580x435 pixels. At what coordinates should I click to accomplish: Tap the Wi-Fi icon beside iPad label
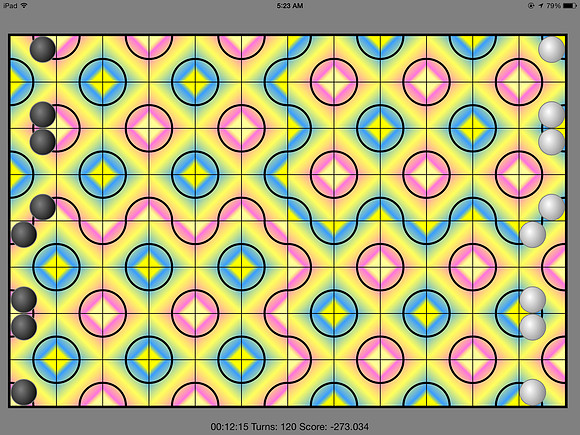(x=24, y=6)
